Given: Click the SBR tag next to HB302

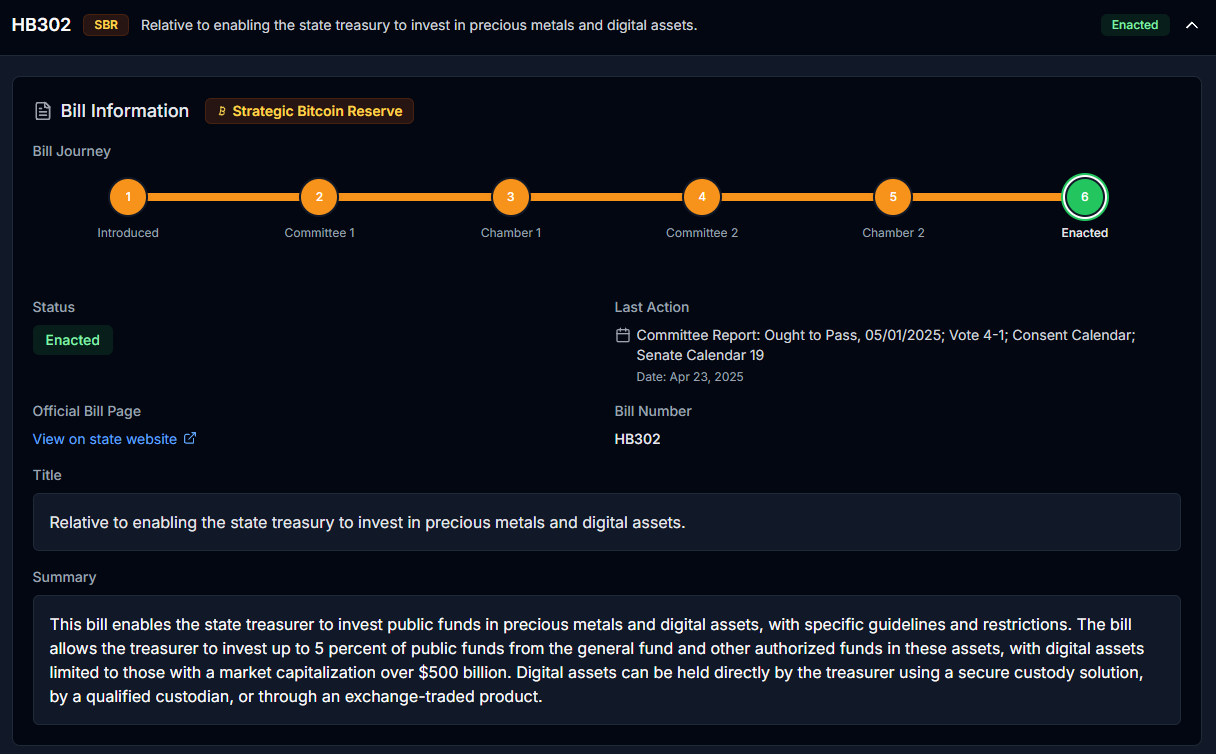Looking at the screenshot, I should click(x=106, y=25).
